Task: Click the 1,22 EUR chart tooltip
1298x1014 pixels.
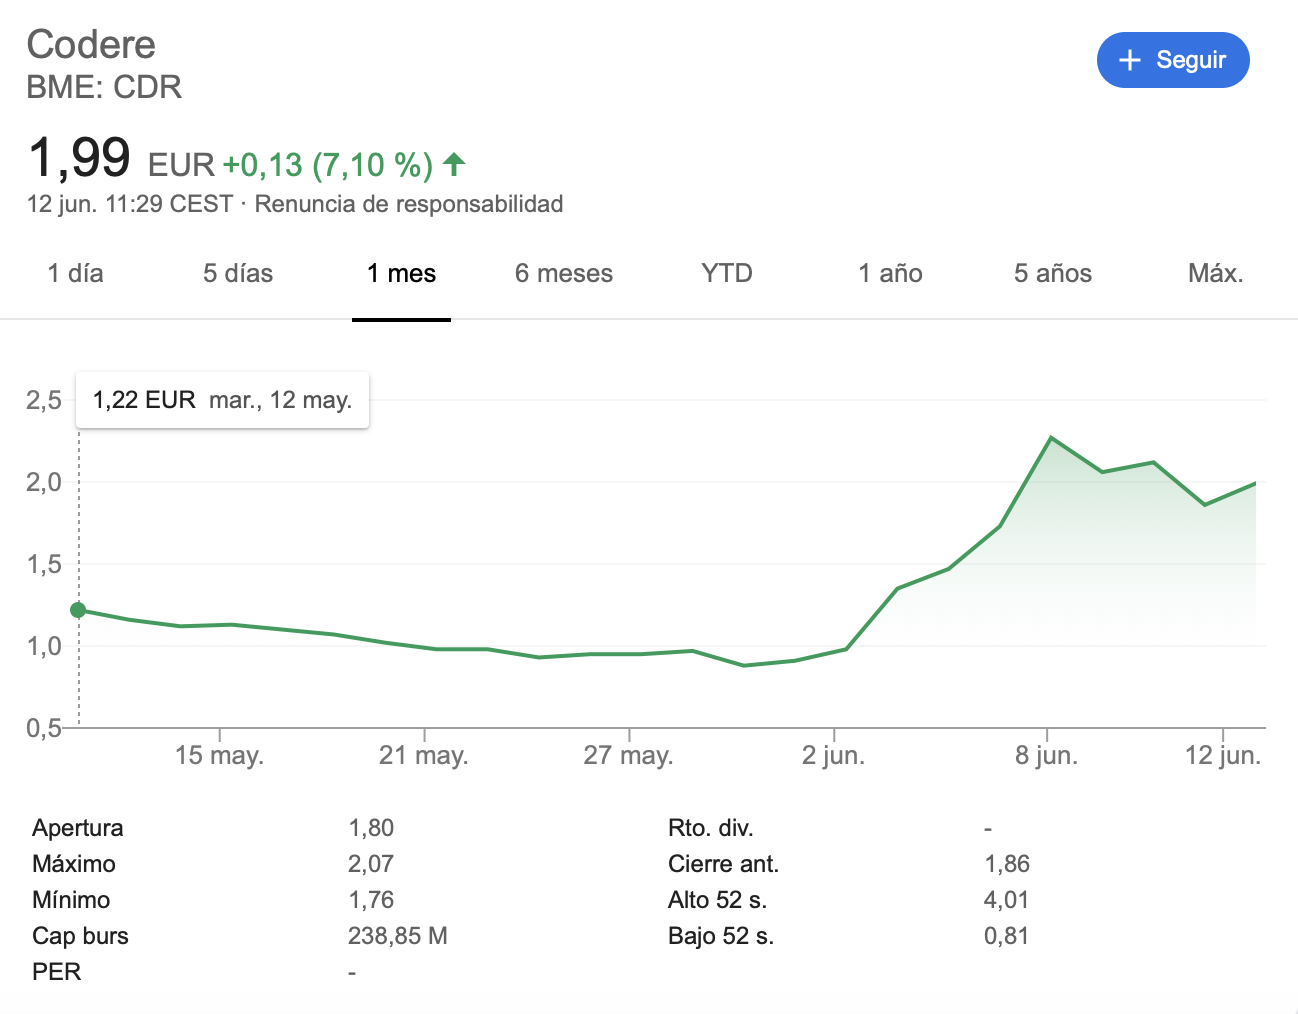Action: [x=223, y=400]
